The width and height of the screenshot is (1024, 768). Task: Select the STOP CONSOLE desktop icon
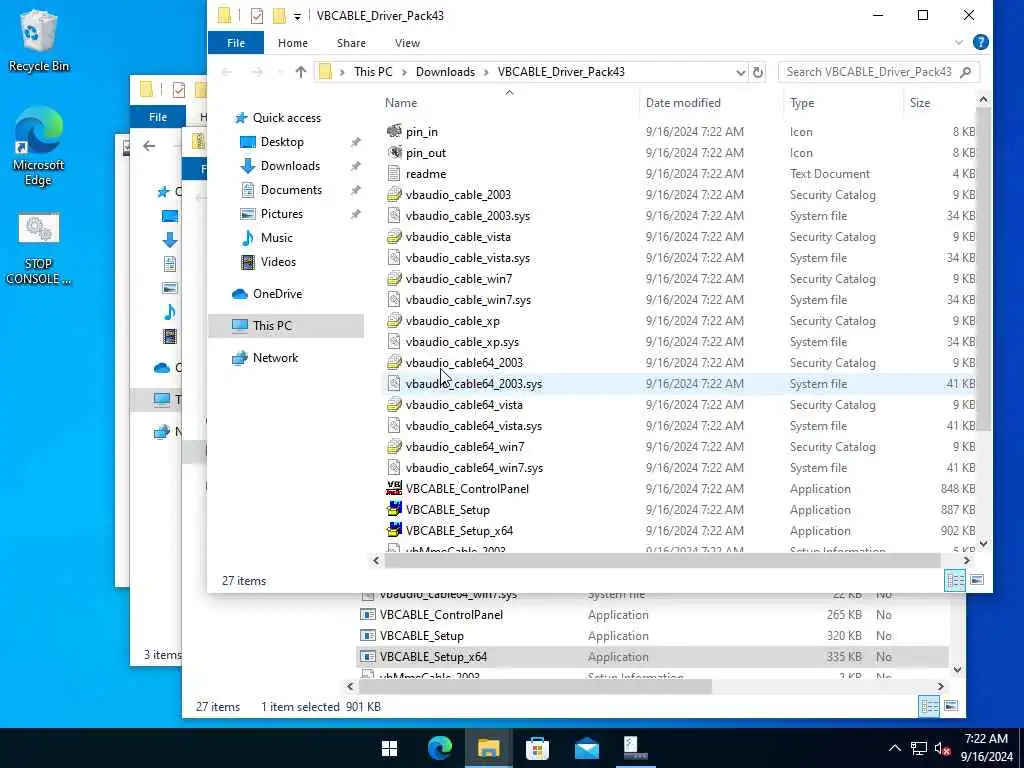(39, 249)
